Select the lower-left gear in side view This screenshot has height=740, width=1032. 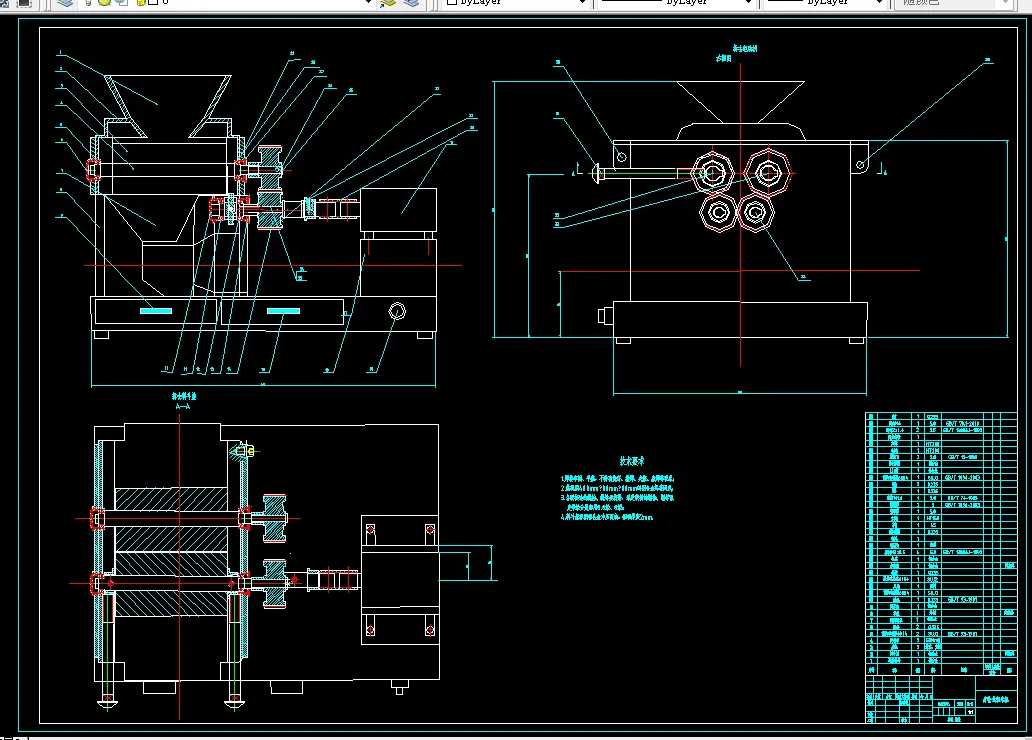pyautogui.click(x=717, y=213)
